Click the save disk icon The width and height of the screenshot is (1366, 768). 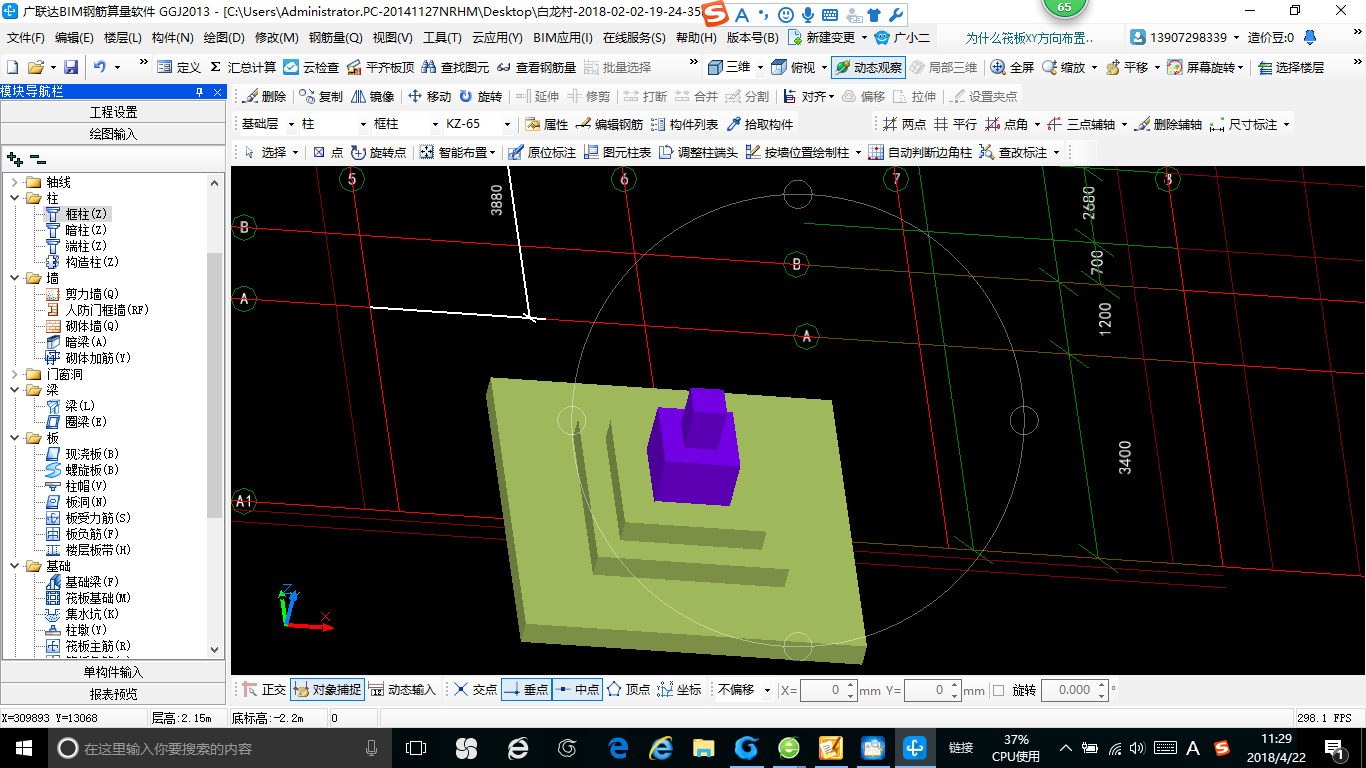(x=71, y=67)
